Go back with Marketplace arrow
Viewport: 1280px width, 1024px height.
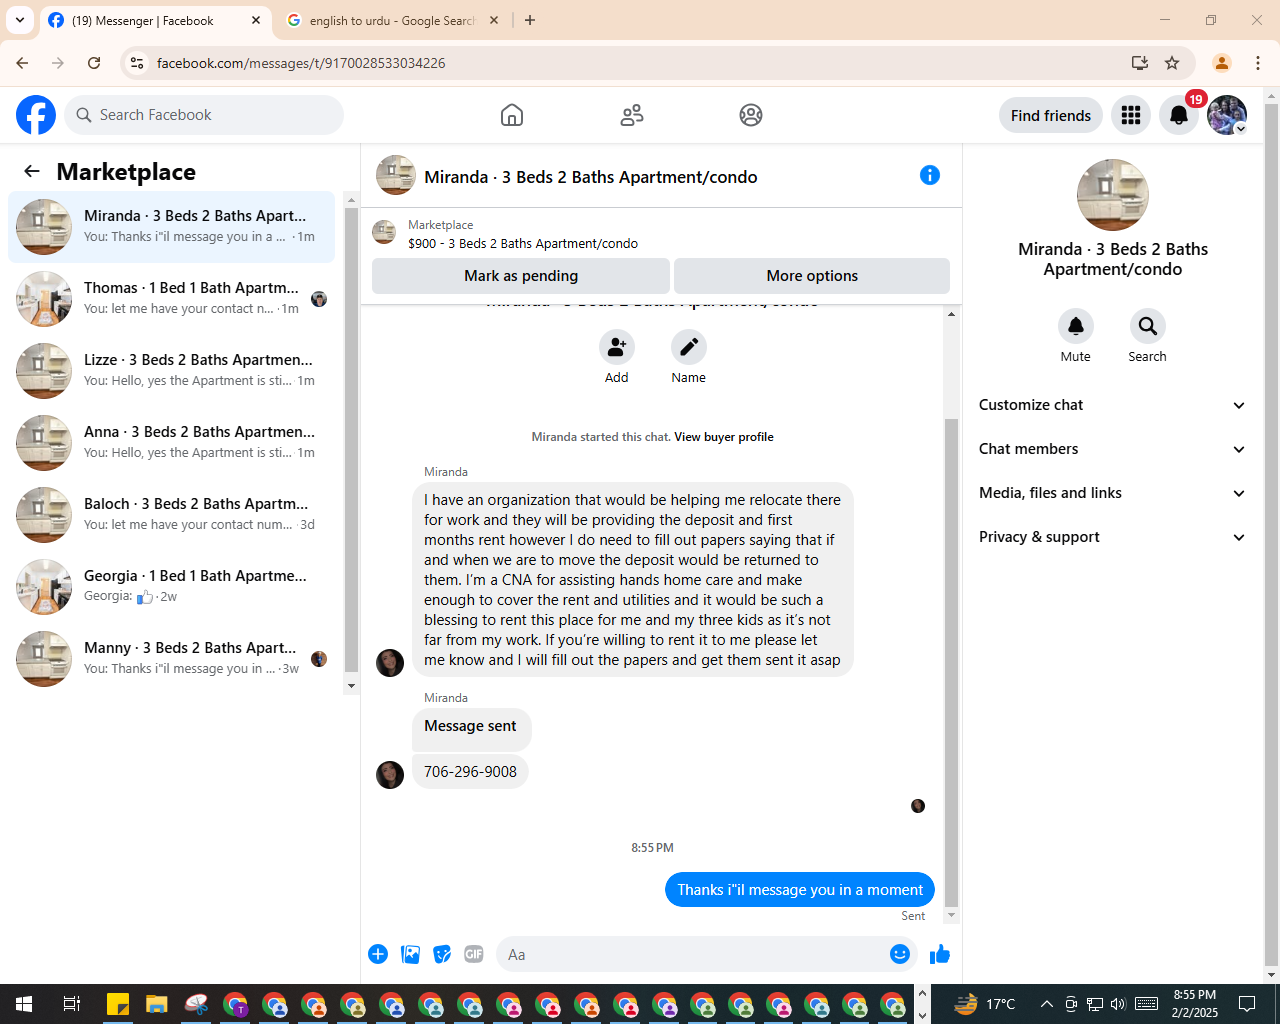coord(32,171)
